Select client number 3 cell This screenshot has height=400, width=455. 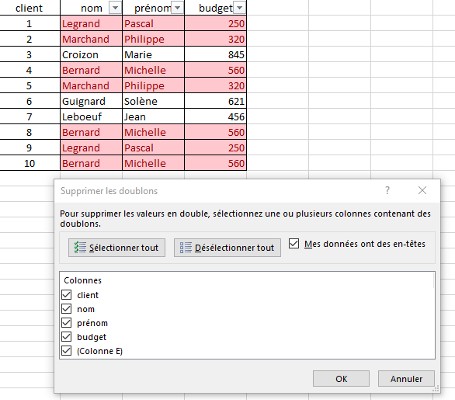[29, 55]
